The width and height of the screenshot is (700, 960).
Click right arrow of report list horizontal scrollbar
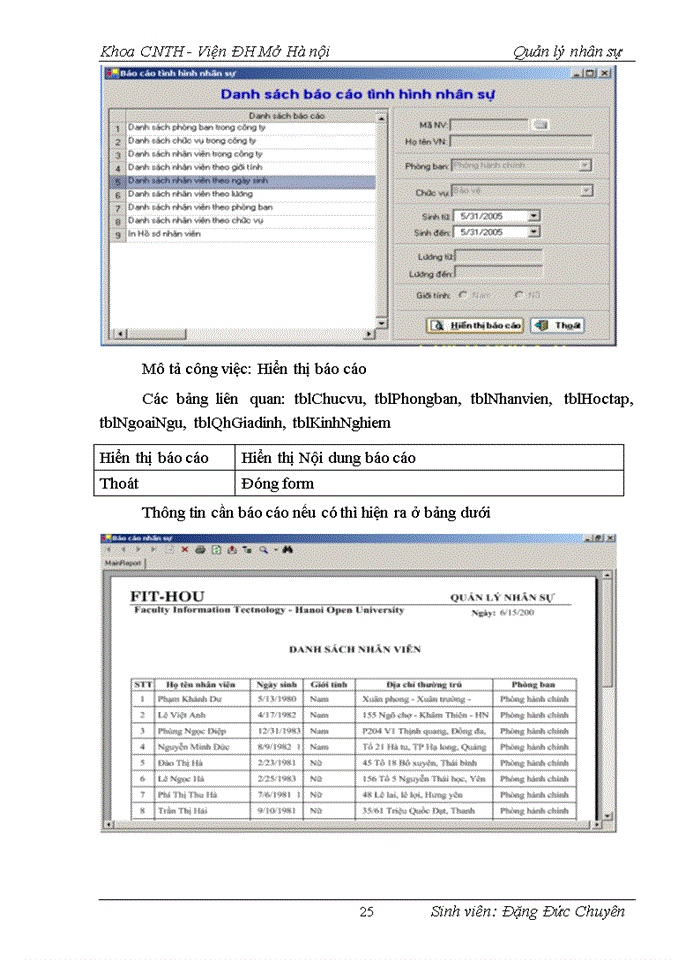click(369, 334)
